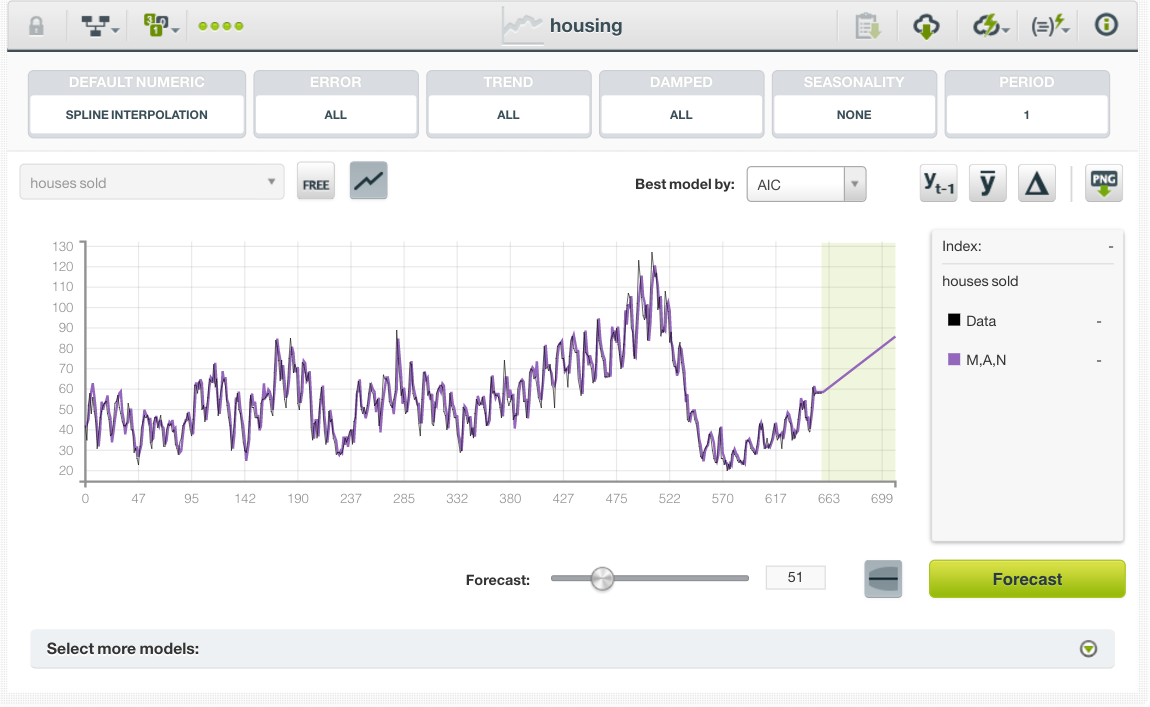Open the houses sold series selector
This screenshot has width=1150, height=707.
point(151,183)
